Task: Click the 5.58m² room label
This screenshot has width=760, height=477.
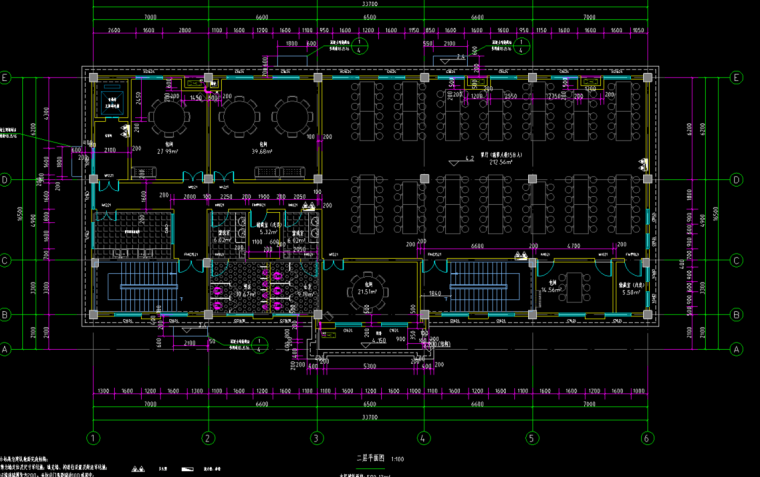Action: point(630,292)
